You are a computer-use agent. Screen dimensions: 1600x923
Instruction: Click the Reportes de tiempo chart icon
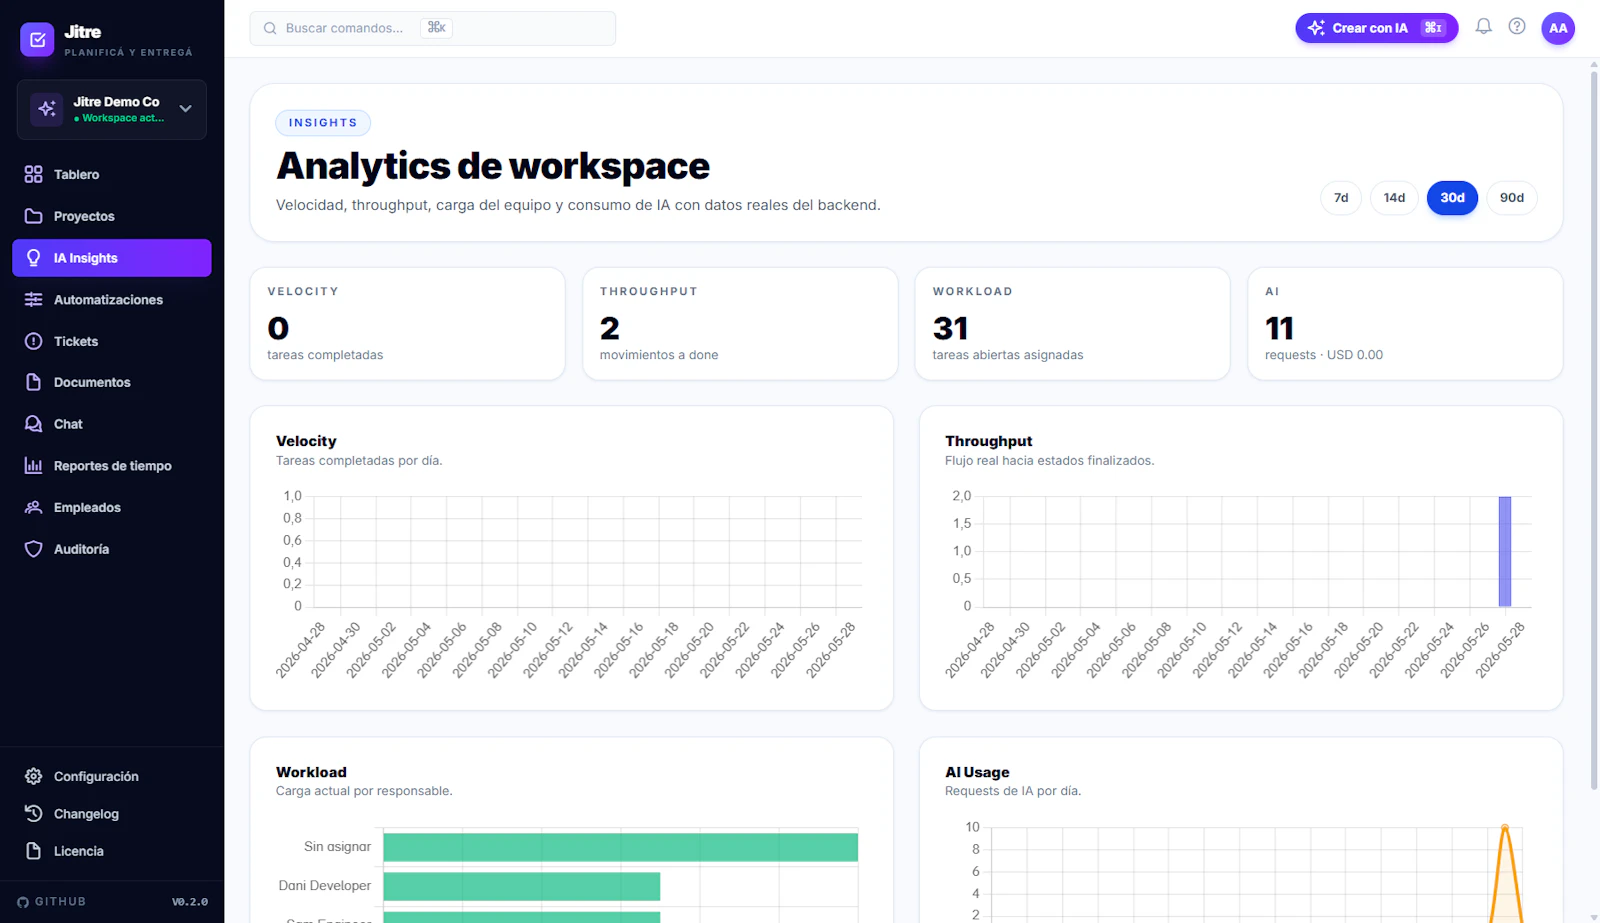coord(33,466)
